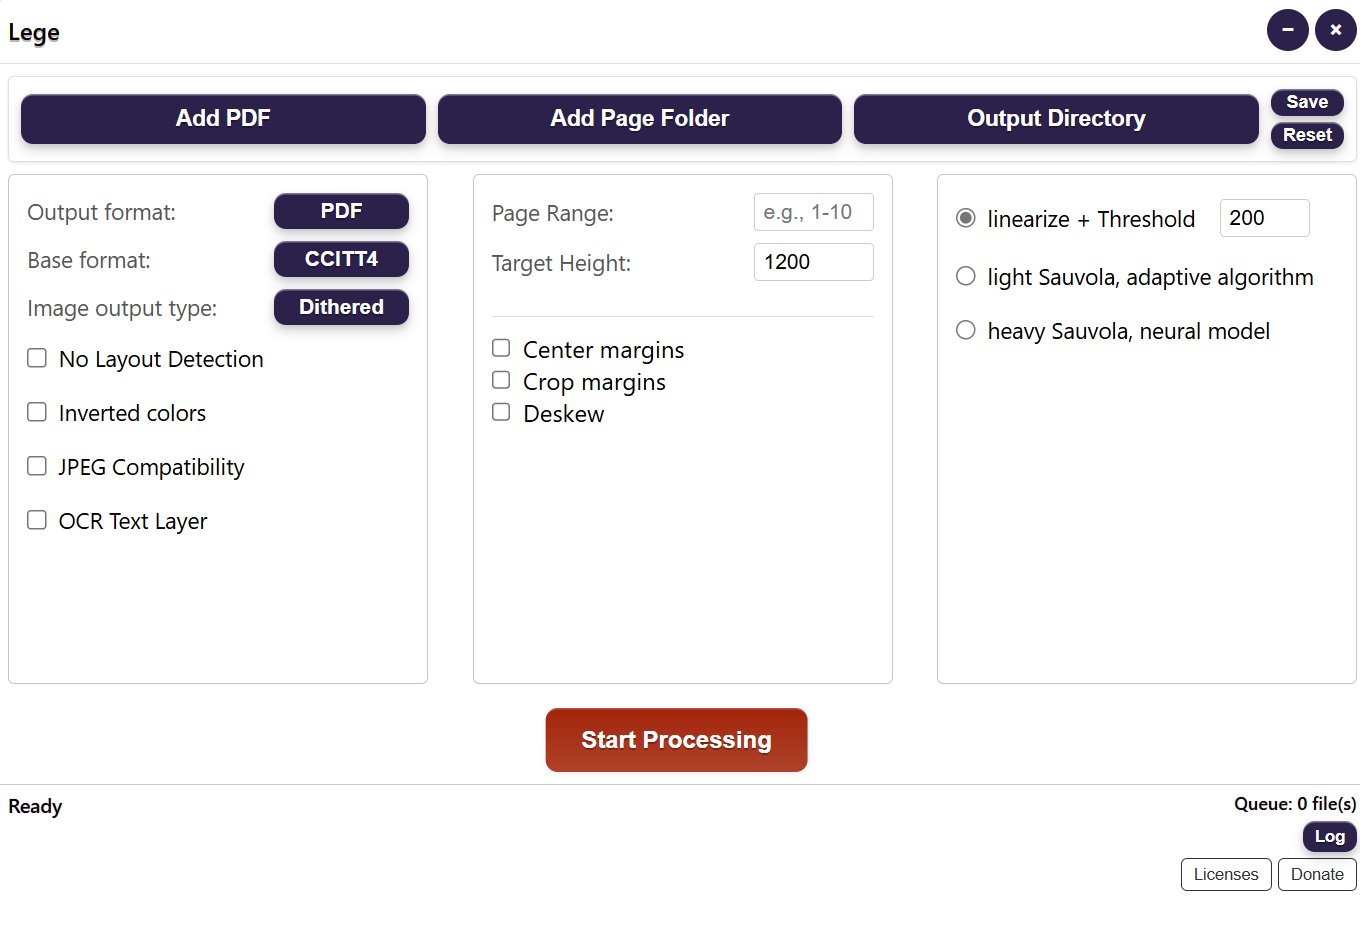The image size is (1360, 947).
Task: Change Output format PDF selector
Action: [x=341, y=211]
